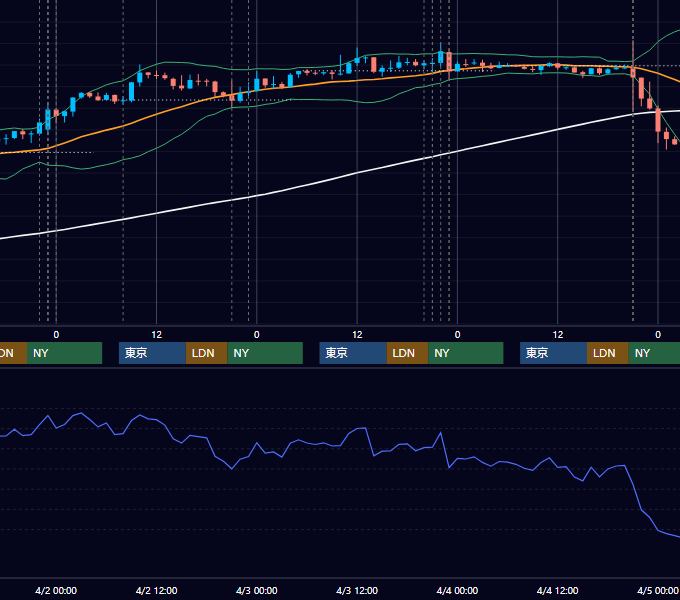Click hour label 12 above 4/2 12:00
This screenshot has width=680, height=600.
[x=157, y=335]
